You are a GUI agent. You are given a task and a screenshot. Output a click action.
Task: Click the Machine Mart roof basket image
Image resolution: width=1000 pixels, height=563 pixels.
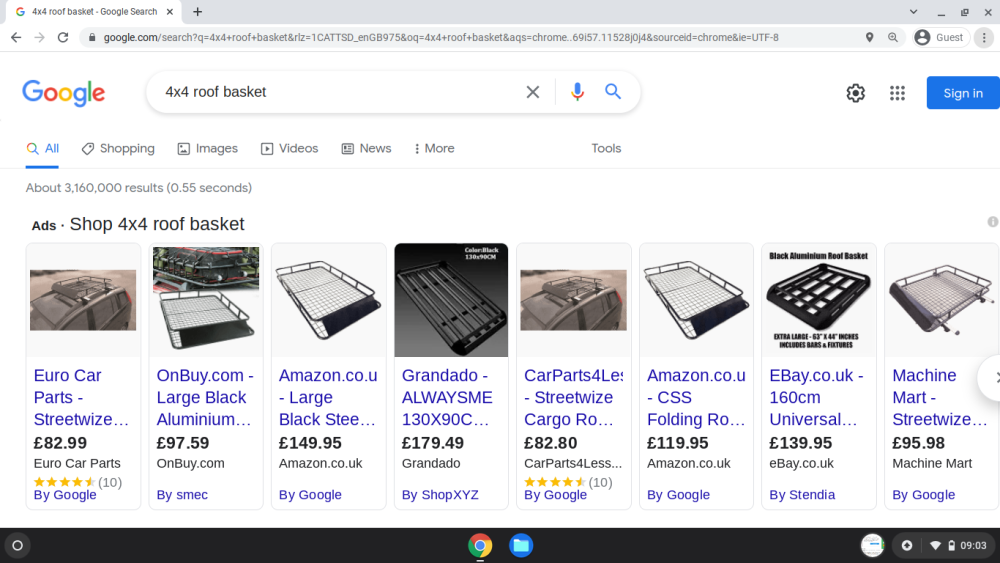click(x=941, y=300)
